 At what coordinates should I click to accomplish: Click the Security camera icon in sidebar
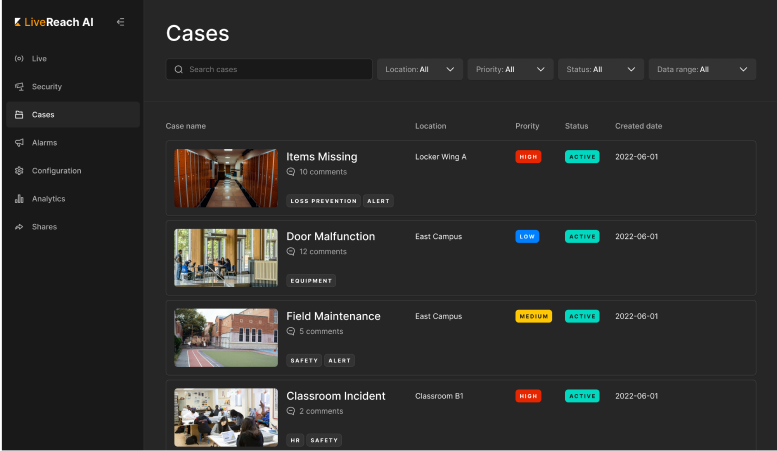pos(19,87)
